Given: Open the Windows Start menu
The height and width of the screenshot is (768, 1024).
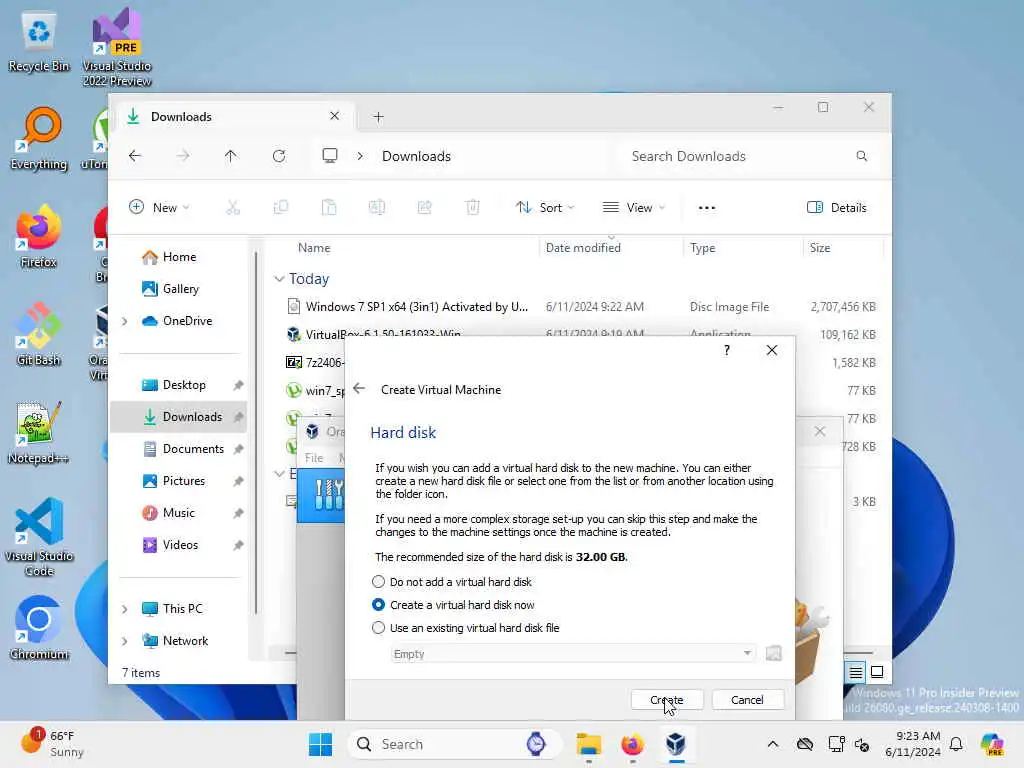Looking at the screenshot, I should pos(320,744).
